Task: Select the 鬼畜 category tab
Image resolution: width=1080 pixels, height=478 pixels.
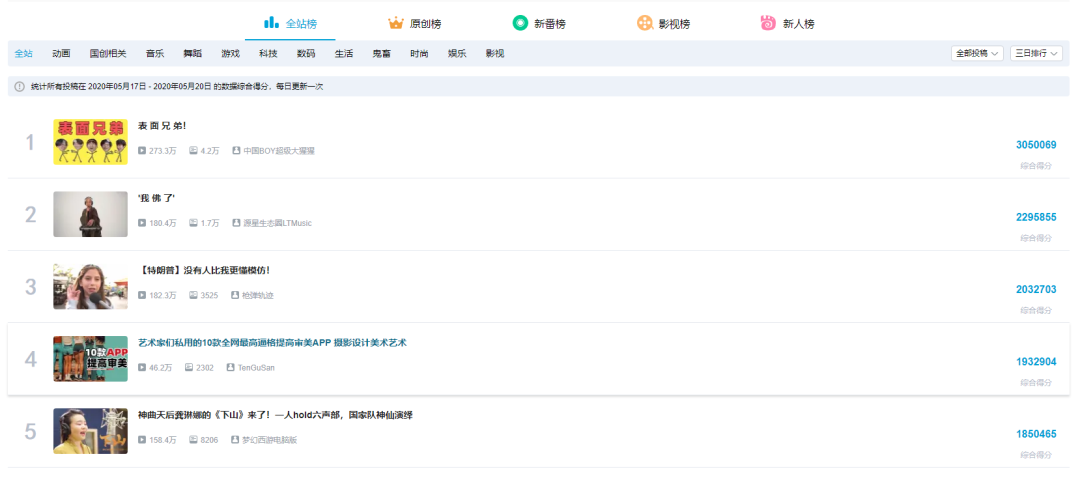Action: click(x=381, y=53)
